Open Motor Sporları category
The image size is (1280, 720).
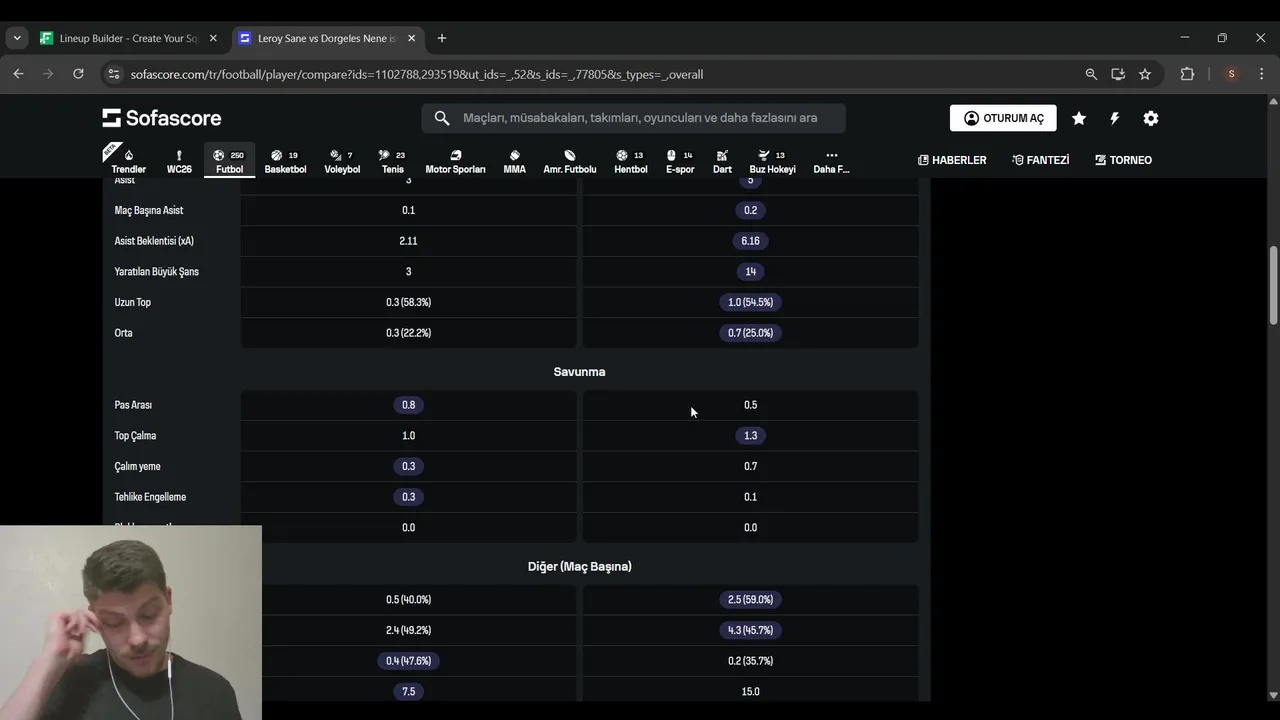click(455, 160)
